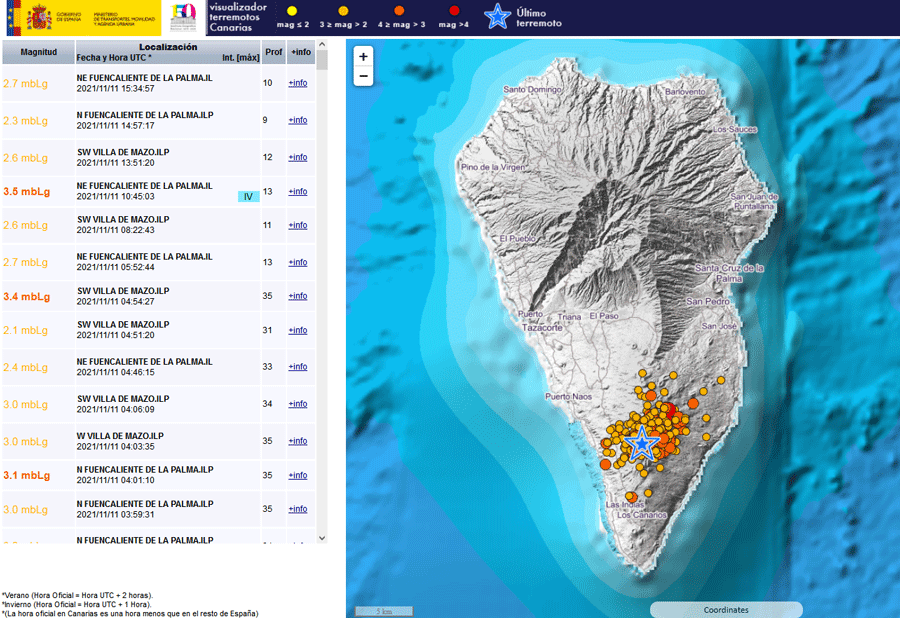Click the San Pedro map label
The height and width of the screenshot is (618, 900).
(x=708, y=301)
